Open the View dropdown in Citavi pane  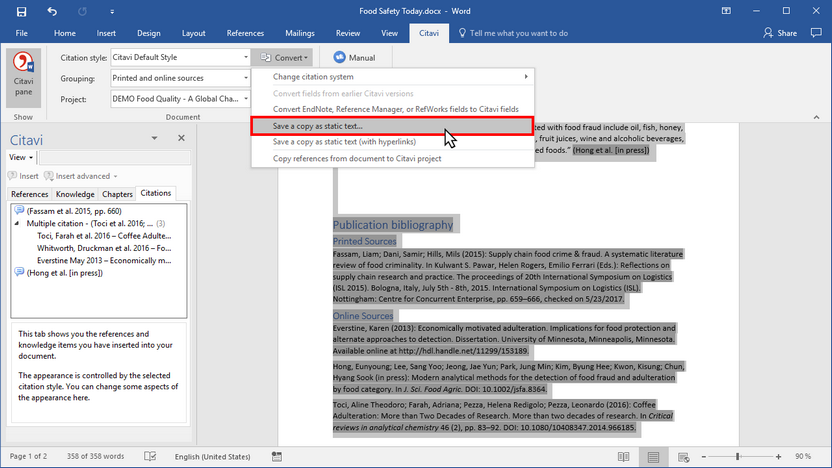tap(21, 158)
